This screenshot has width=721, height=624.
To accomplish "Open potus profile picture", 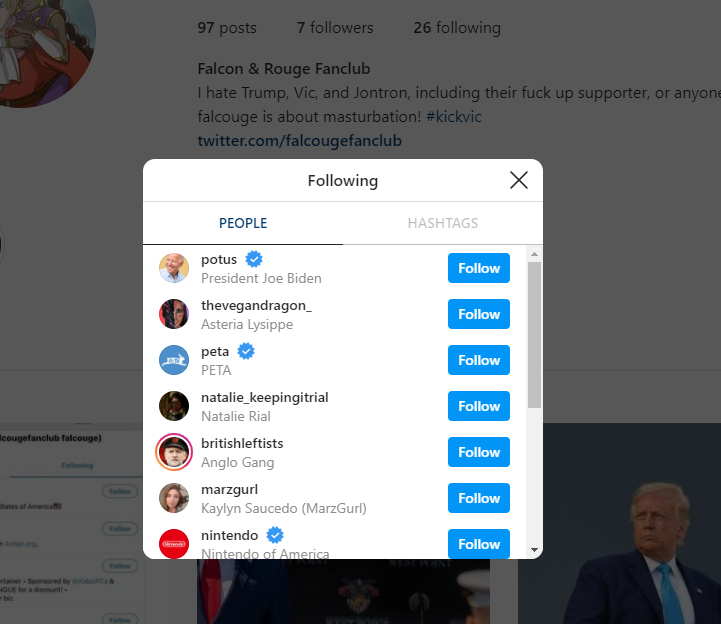I will (x=174, y=268).
